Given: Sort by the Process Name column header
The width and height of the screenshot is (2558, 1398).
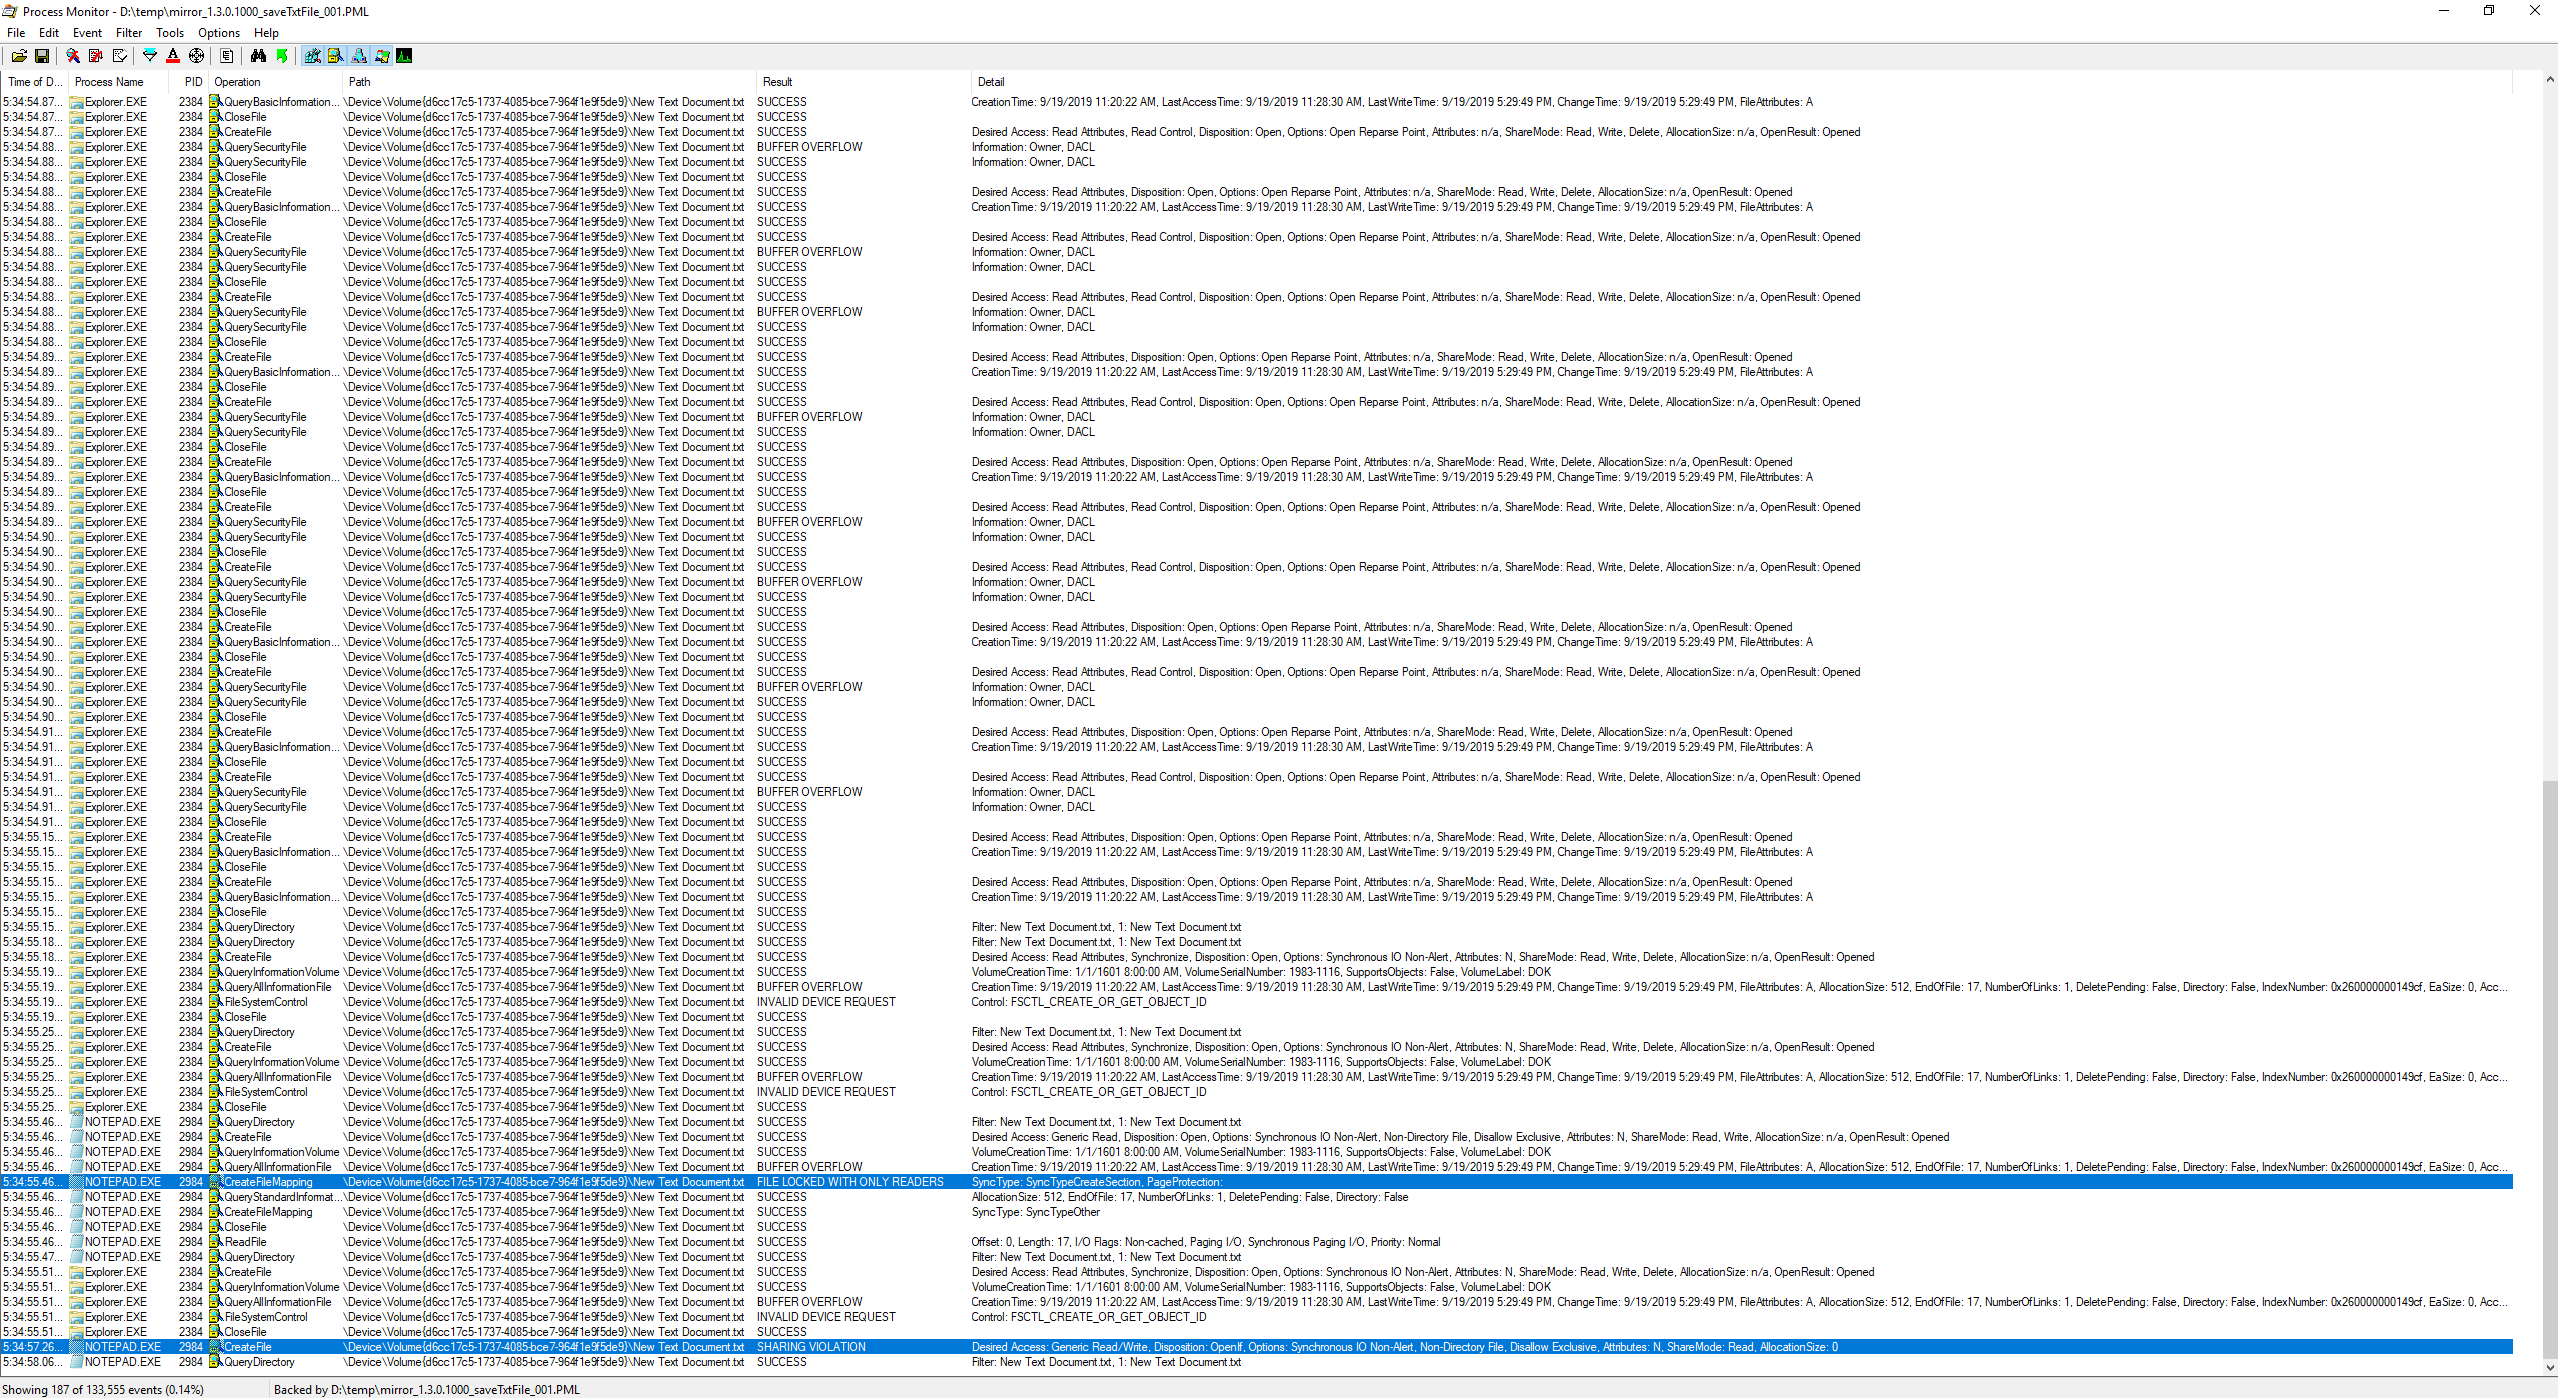Looking at the screenshot, I should (x=108, y=81).
